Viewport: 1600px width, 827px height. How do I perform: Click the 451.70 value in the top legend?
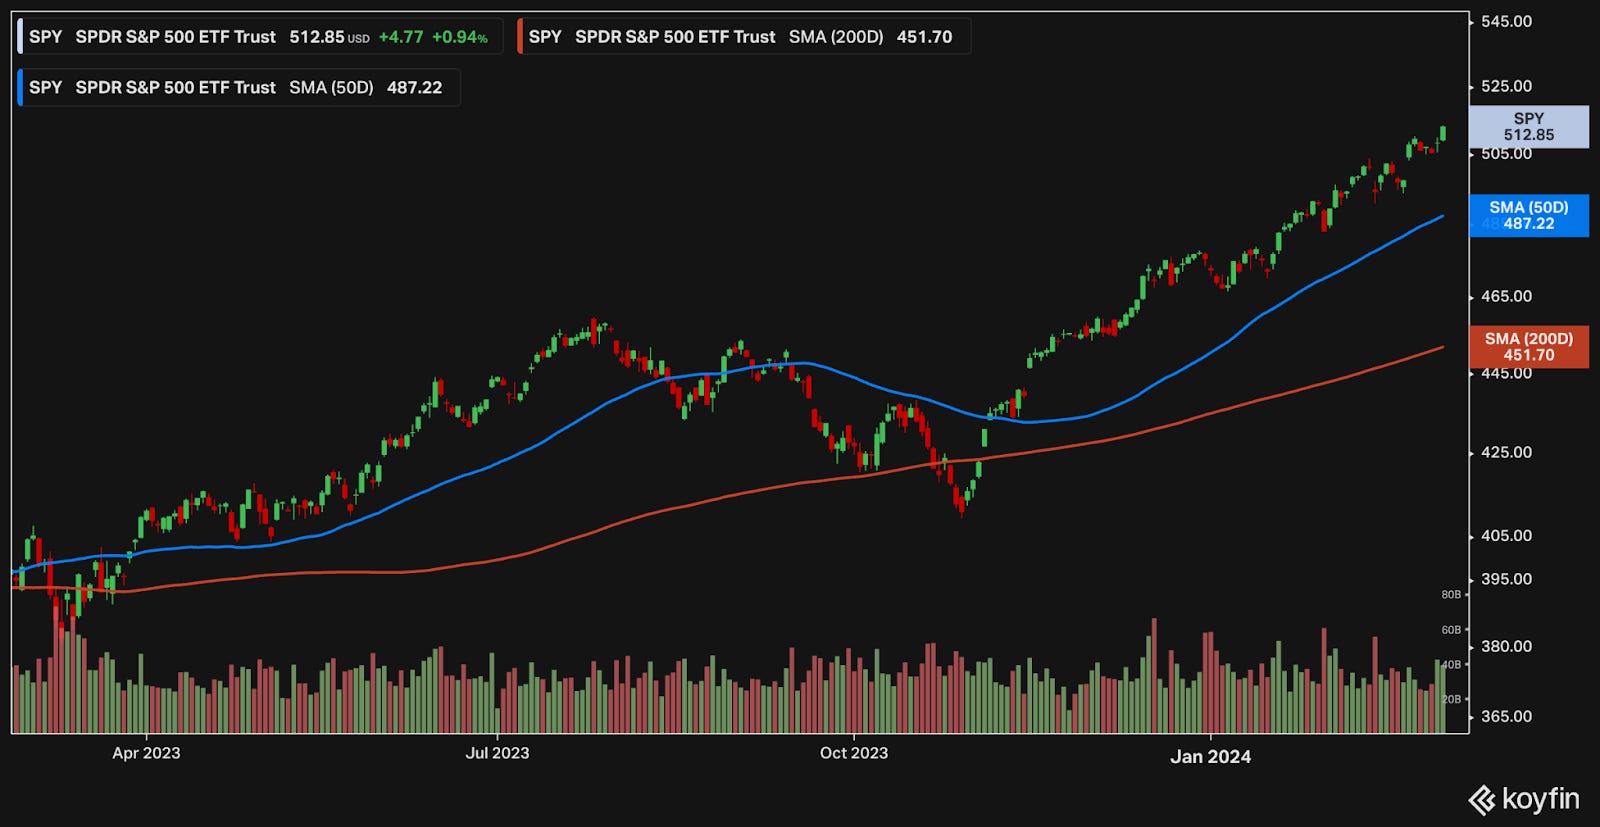[924, 37]
